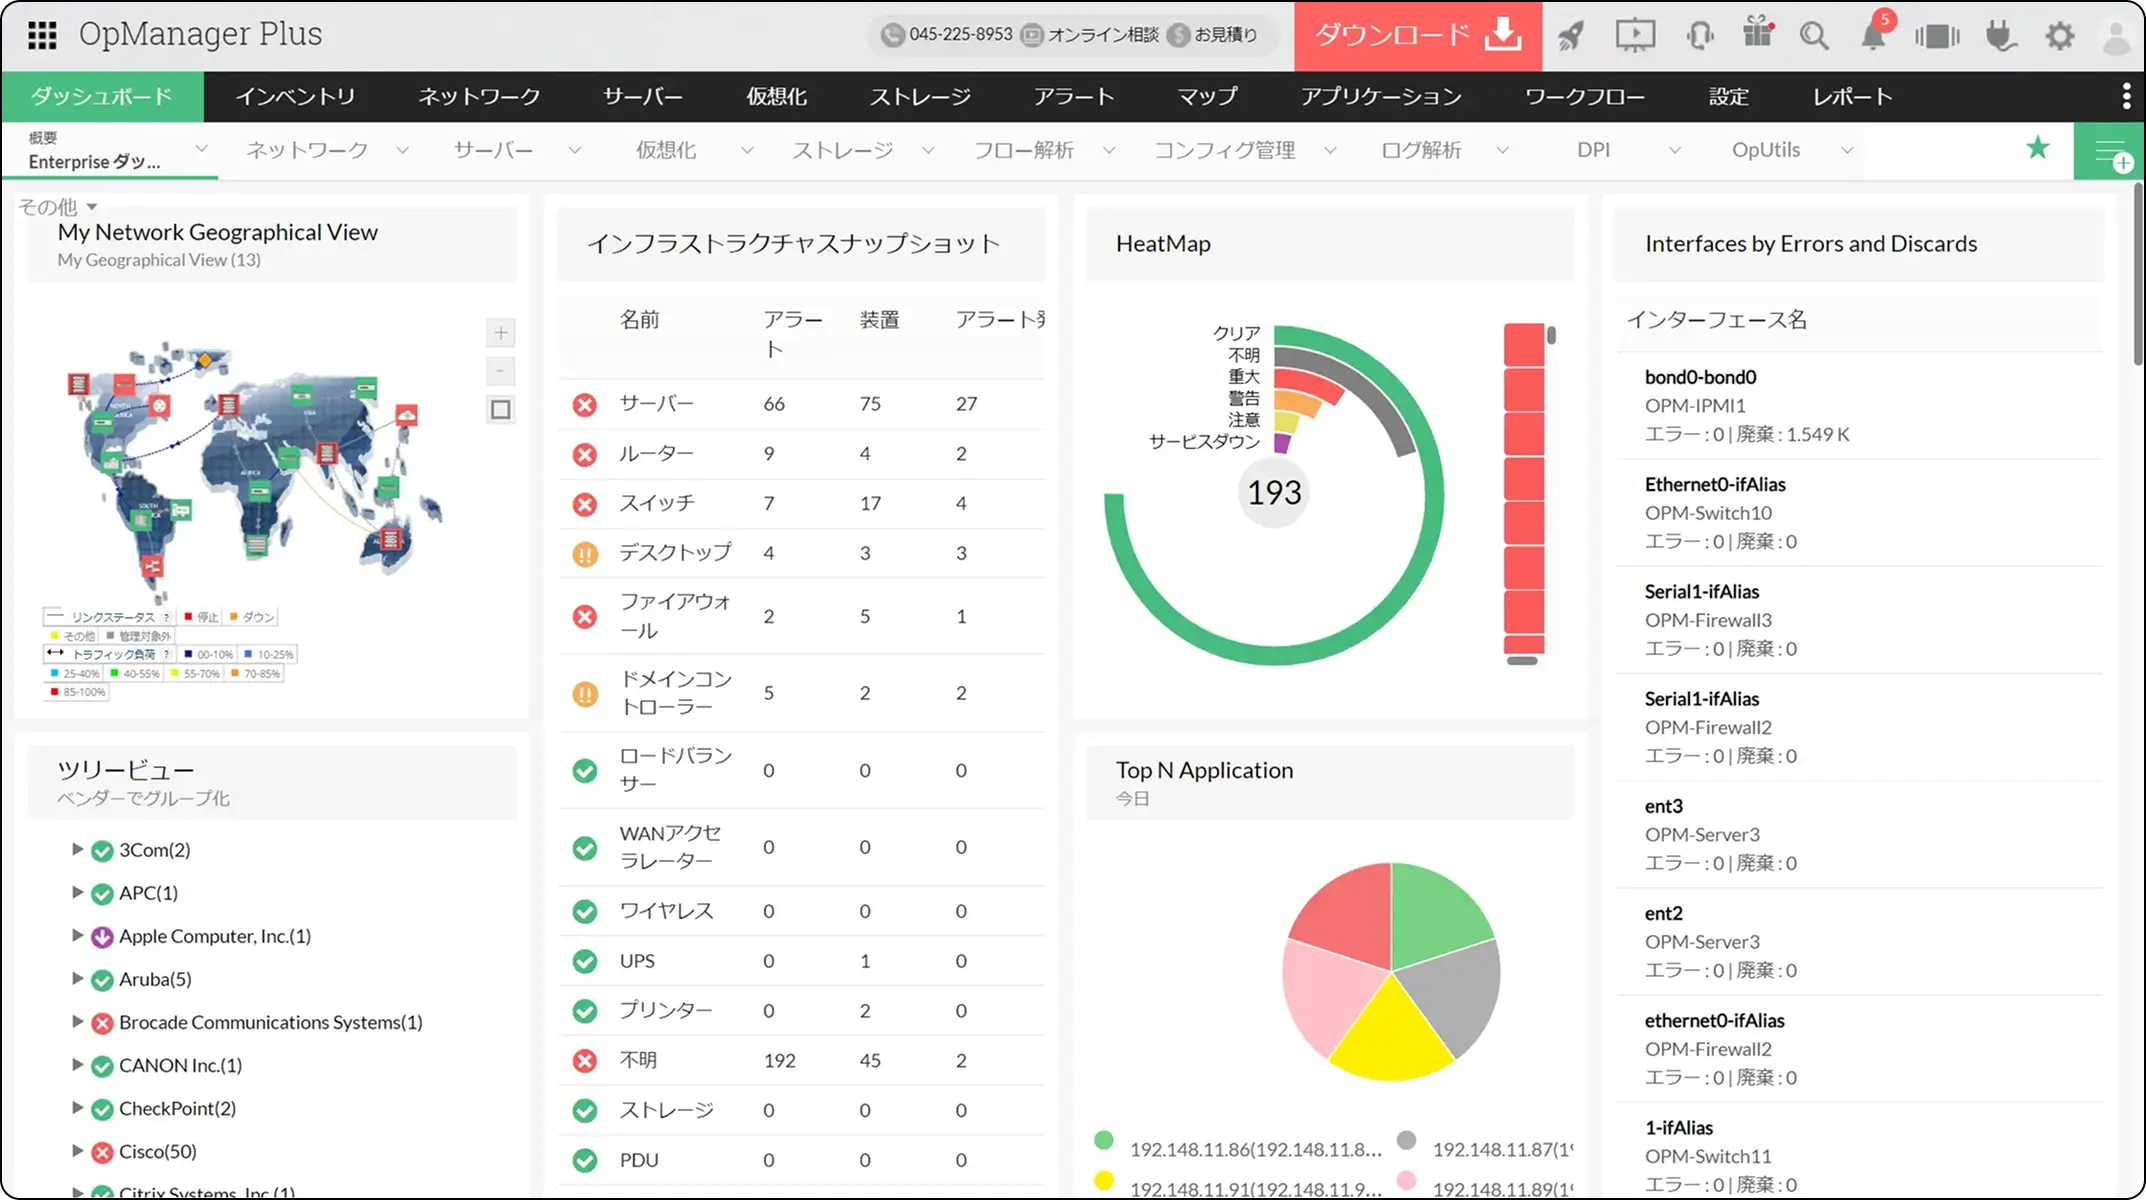
Task: Open the apps grid launcher icon
Action: 42,35
